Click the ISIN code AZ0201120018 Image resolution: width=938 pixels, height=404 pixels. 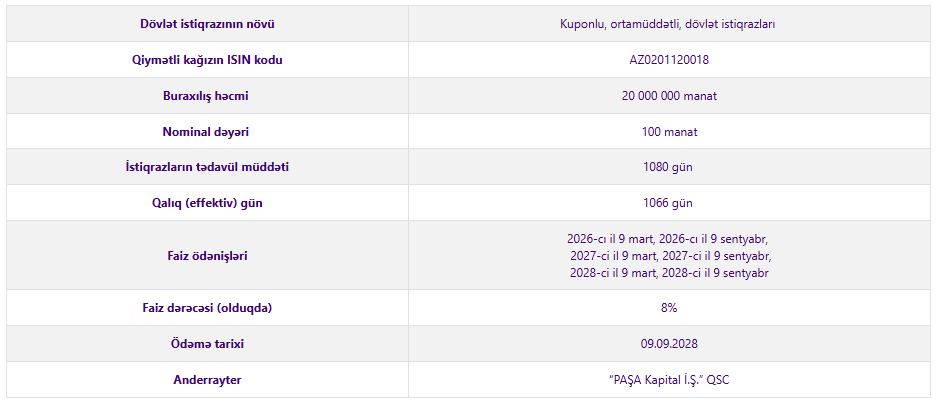pyautogui.click(x=669, y=60)
